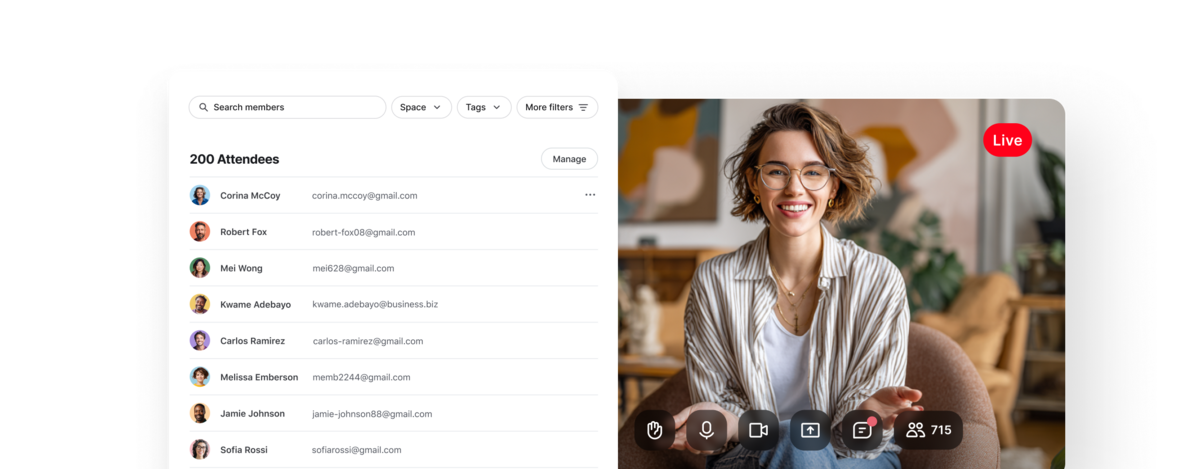Click the share screen icon
The height and width of the screenshot is (469, 1198).
[x=810, y=430]
